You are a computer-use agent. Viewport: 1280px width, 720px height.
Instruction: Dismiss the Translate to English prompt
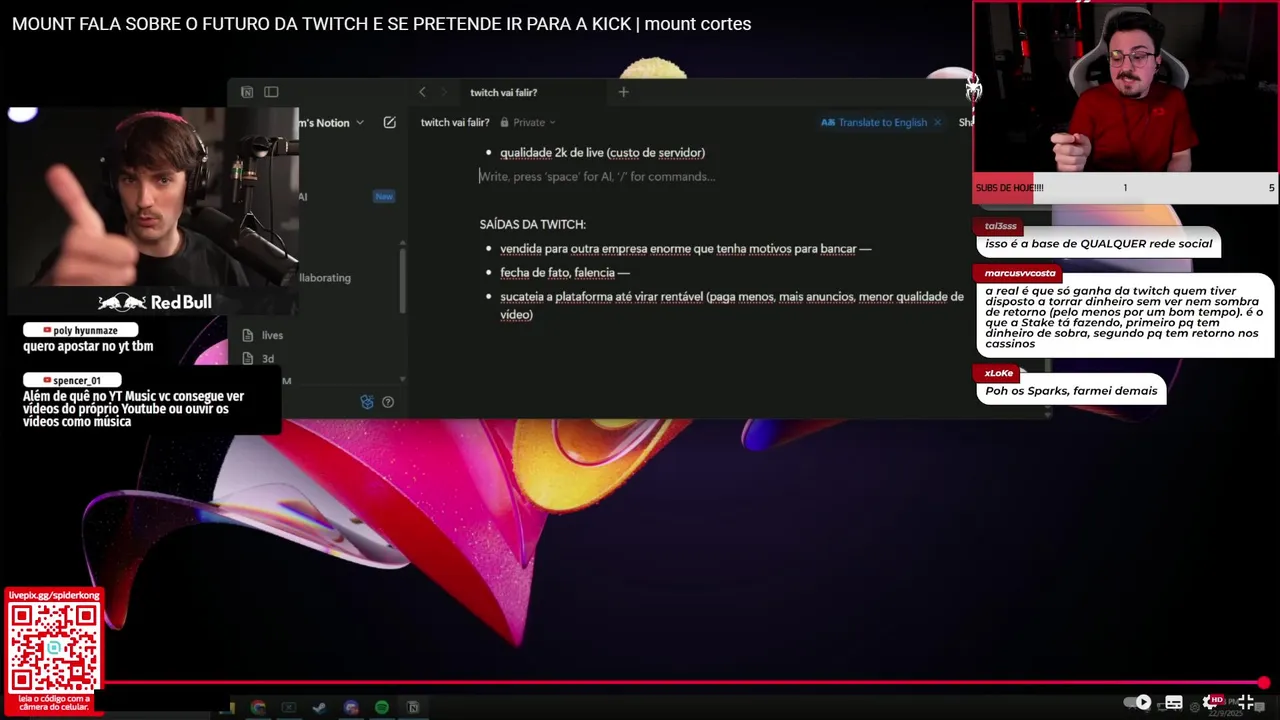937,122
